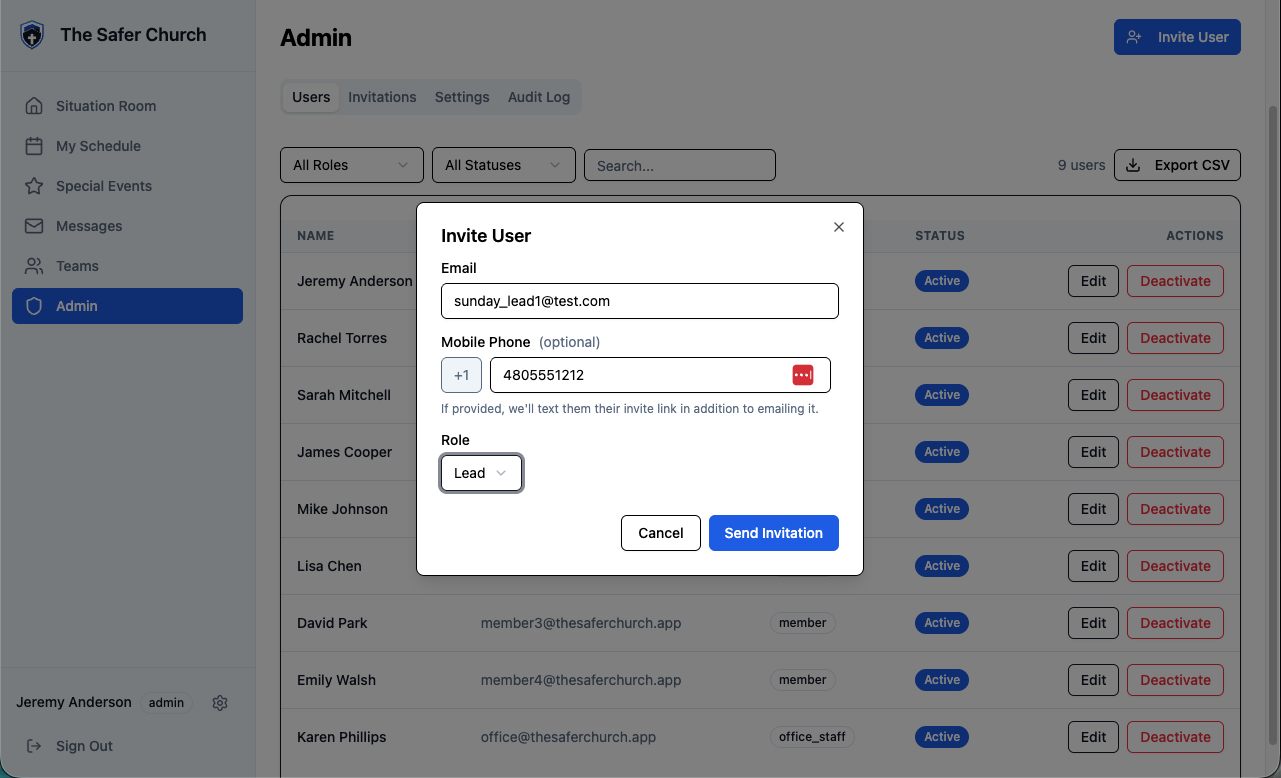The width and height of the screenshot is (1281, 778).
Task: Deactivate Karen Phillips
Action: click(x=1176, y=737)
